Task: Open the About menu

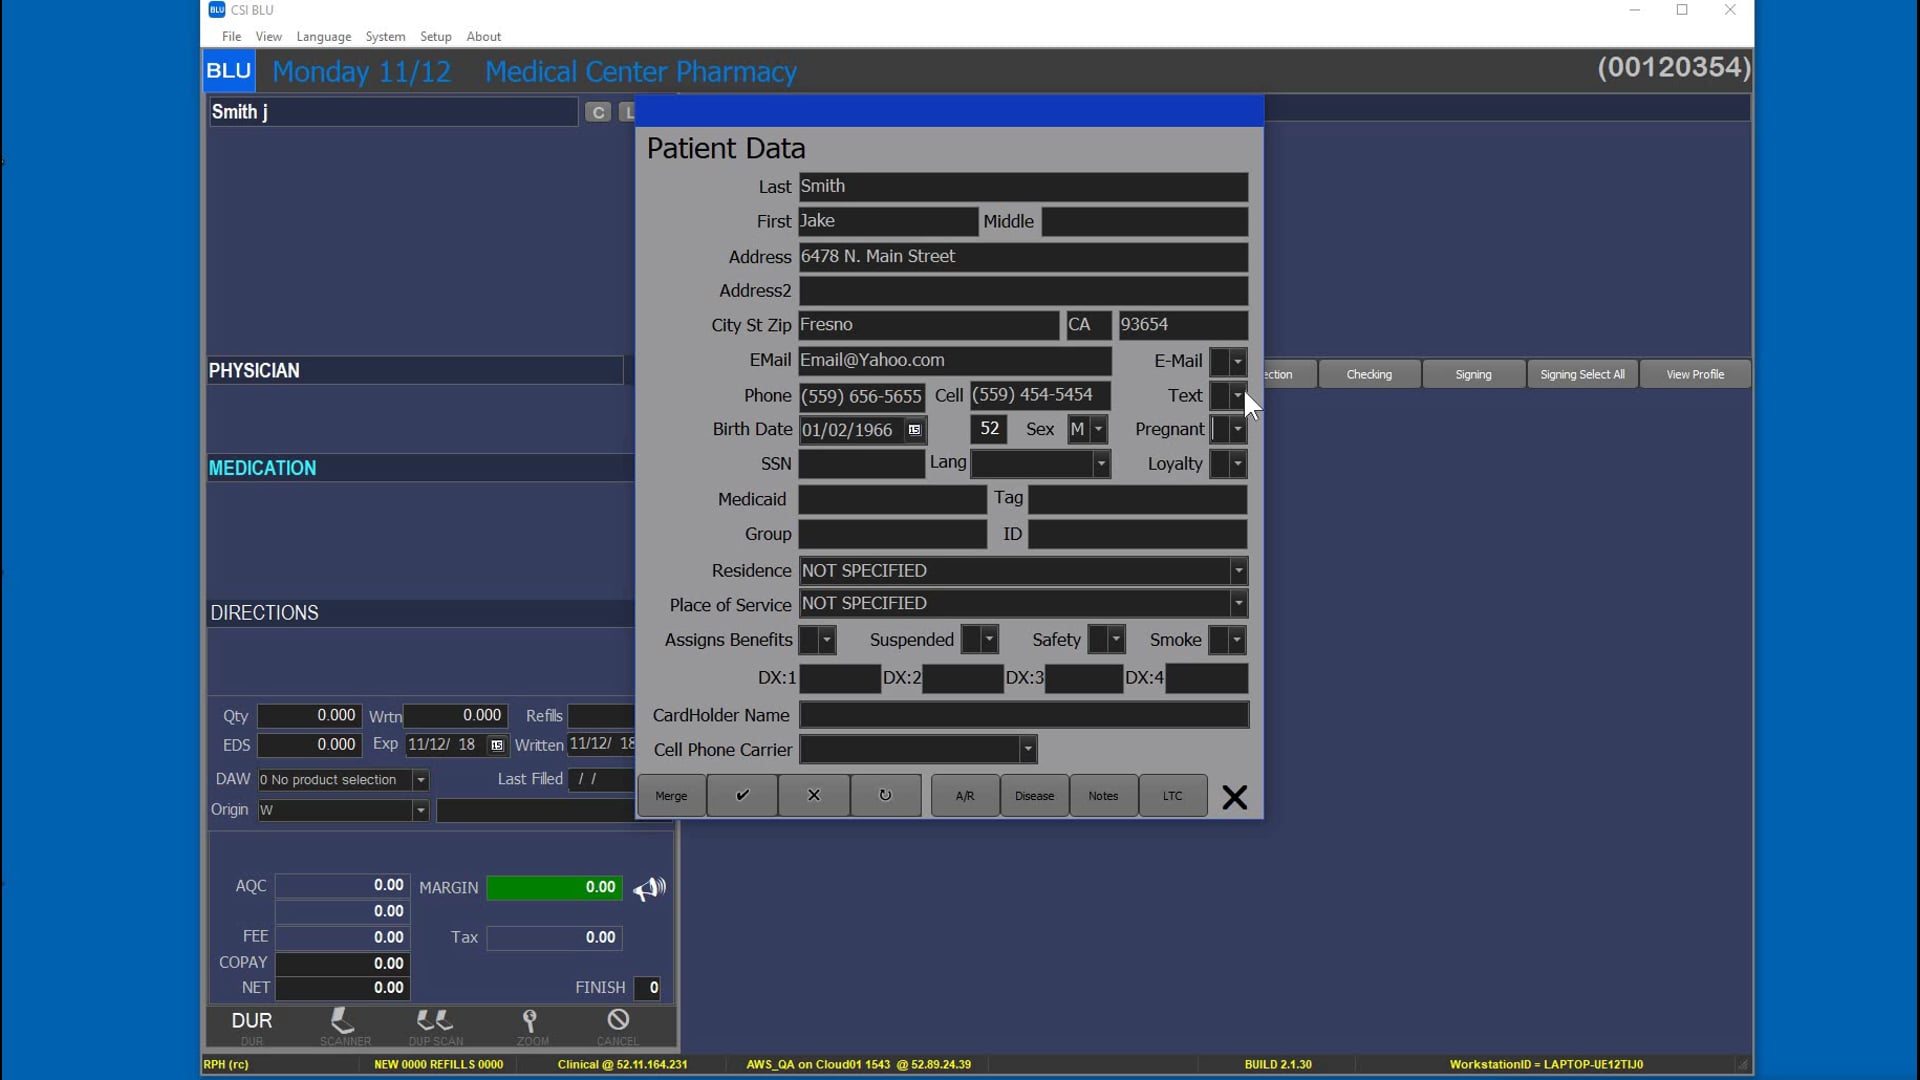Action: [484, 36]
